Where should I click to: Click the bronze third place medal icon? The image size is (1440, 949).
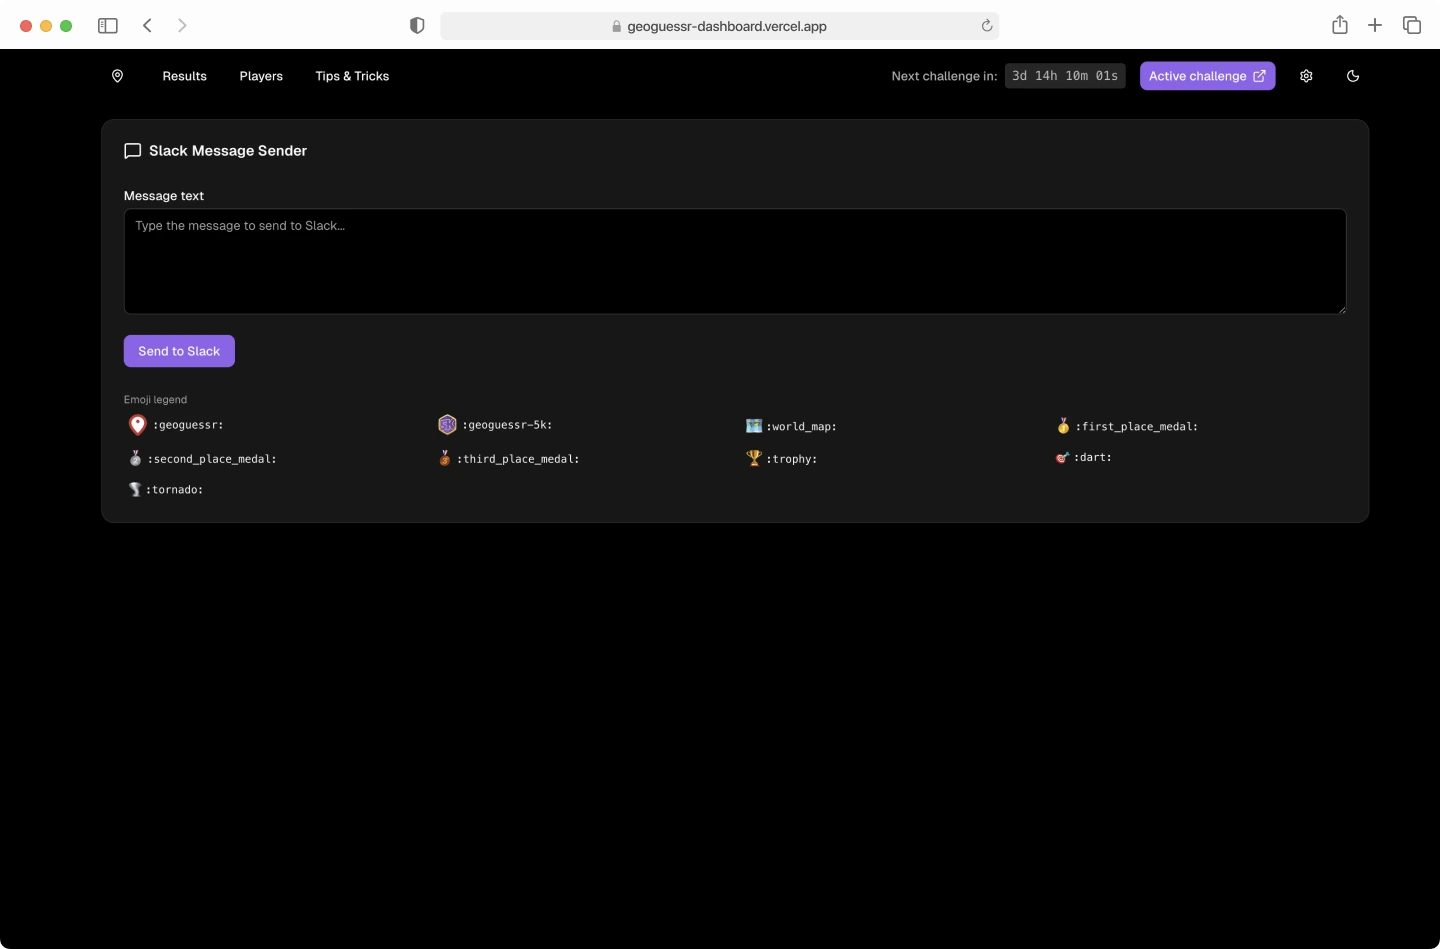(x=444, y=458)
